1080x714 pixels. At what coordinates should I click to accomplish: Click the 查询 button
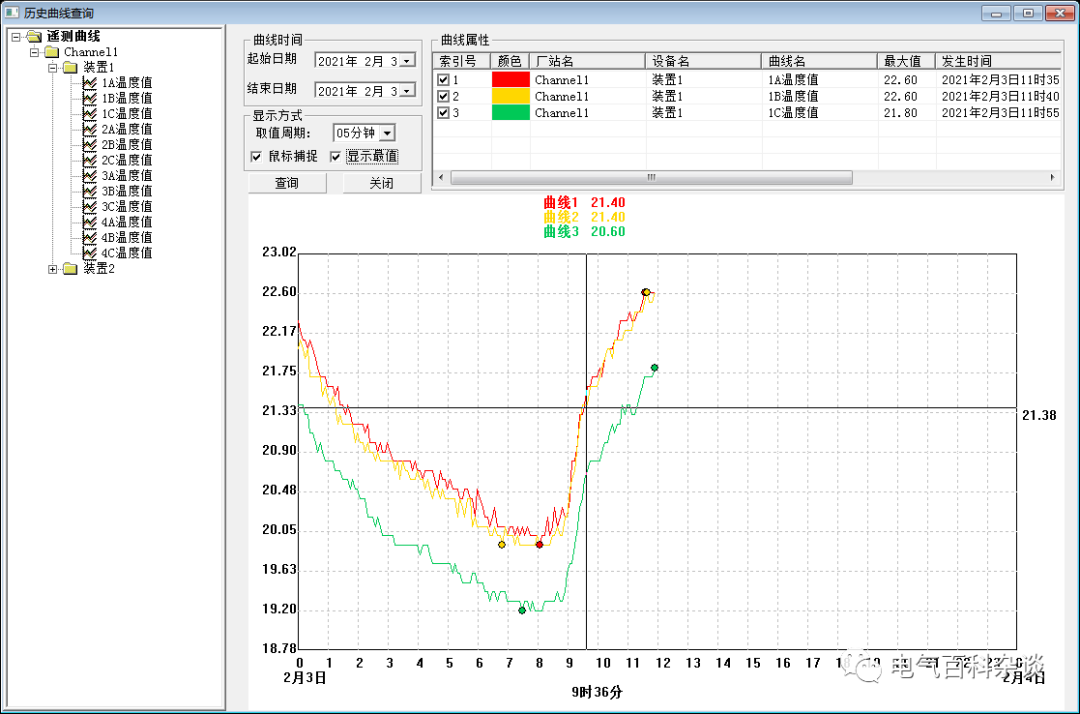click(287, 183)
